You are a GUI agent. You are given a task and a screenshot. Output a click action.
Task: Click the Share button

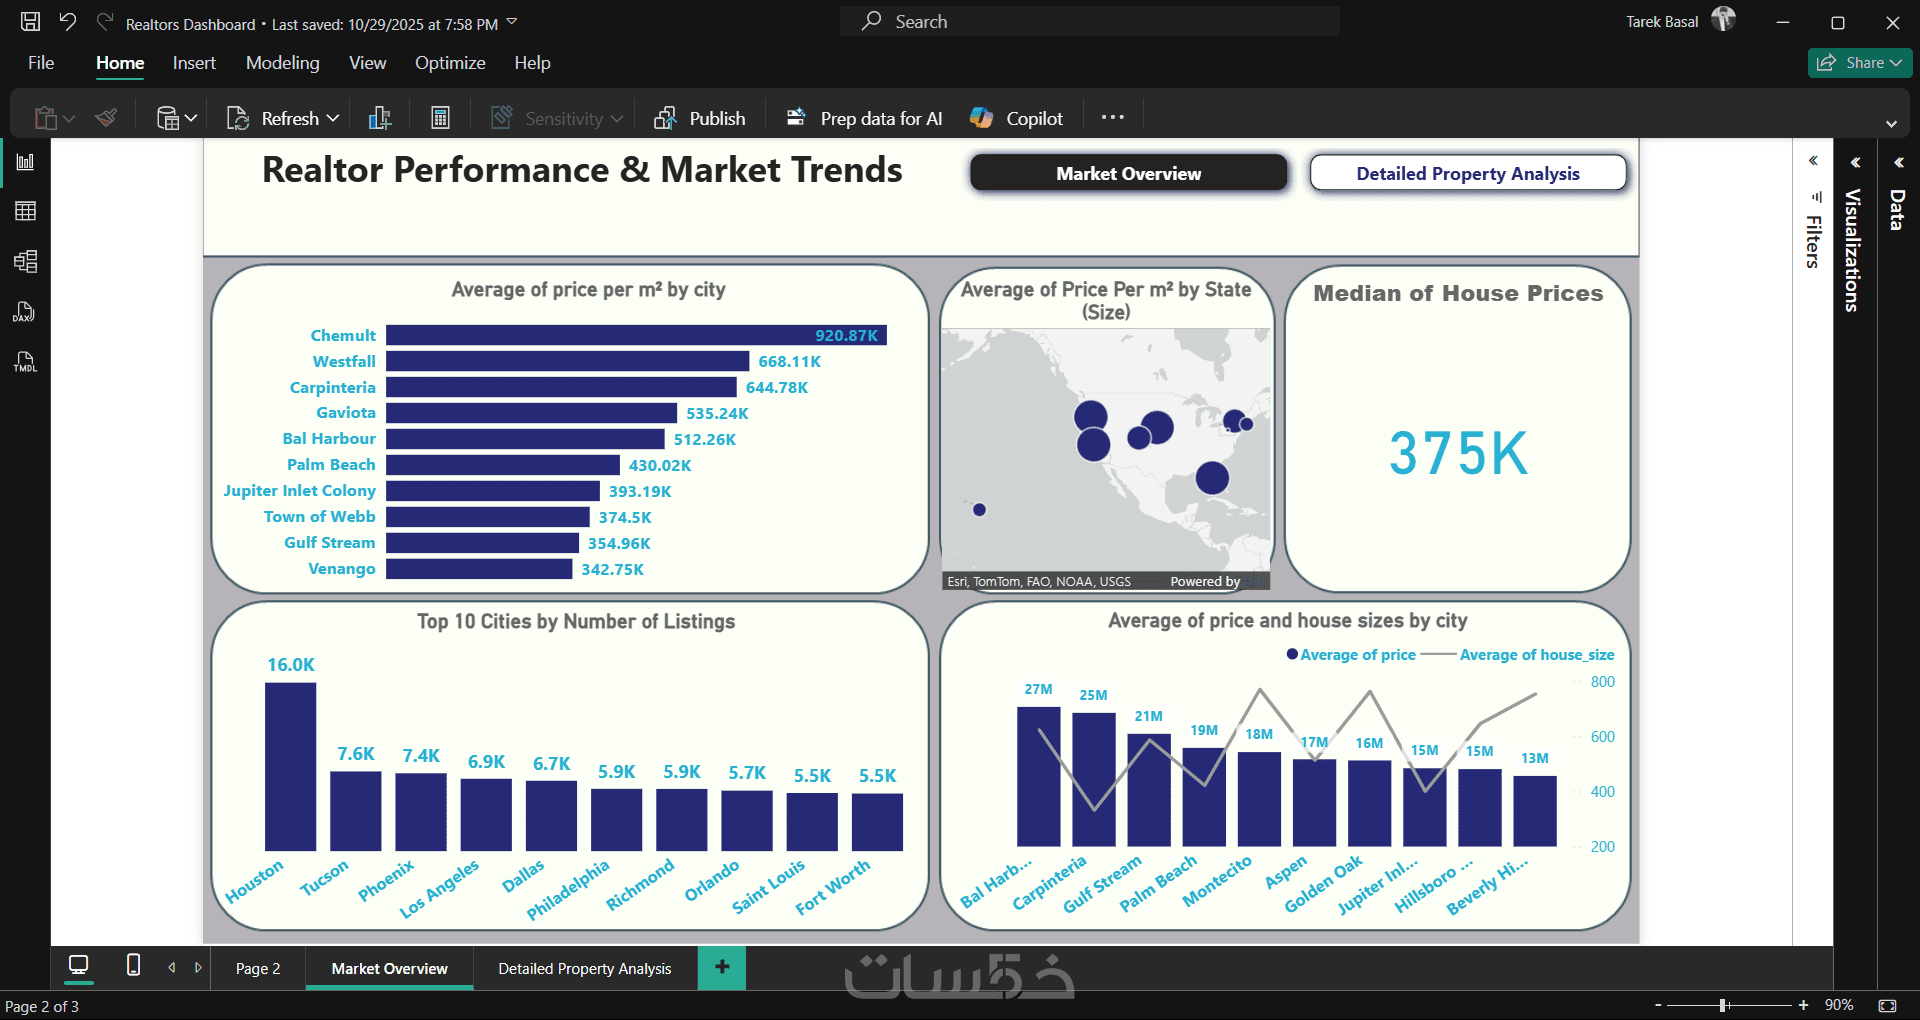tap(1860, 62)
